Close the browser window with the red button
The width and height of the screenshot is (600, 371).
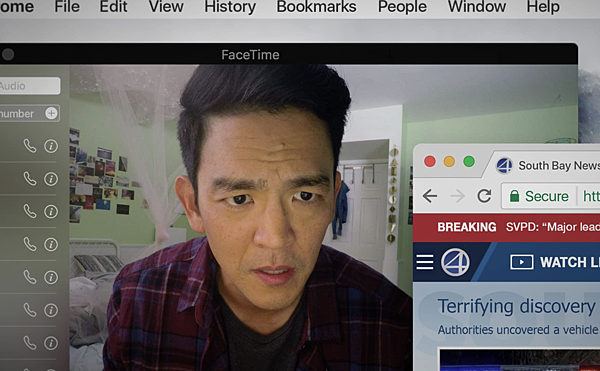(x=430, y=161)
